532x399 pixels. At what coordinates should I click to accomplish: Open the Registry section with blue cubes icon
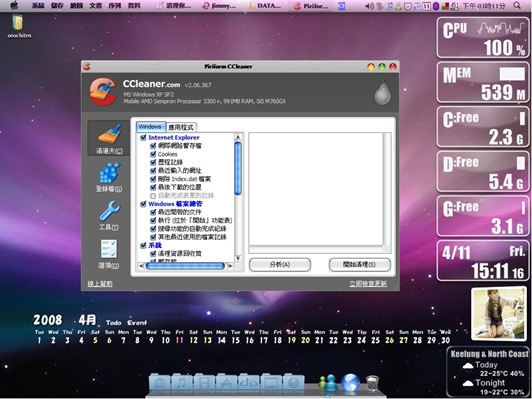[x=109, y=177]
